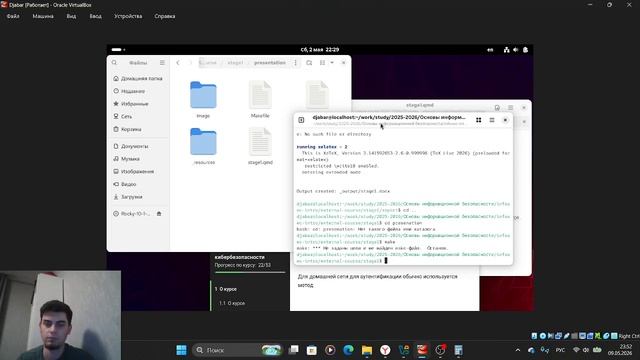The width and height of the screenshot is (640, 360).
Task: Select the Makefile file
Action: point(260,99)
